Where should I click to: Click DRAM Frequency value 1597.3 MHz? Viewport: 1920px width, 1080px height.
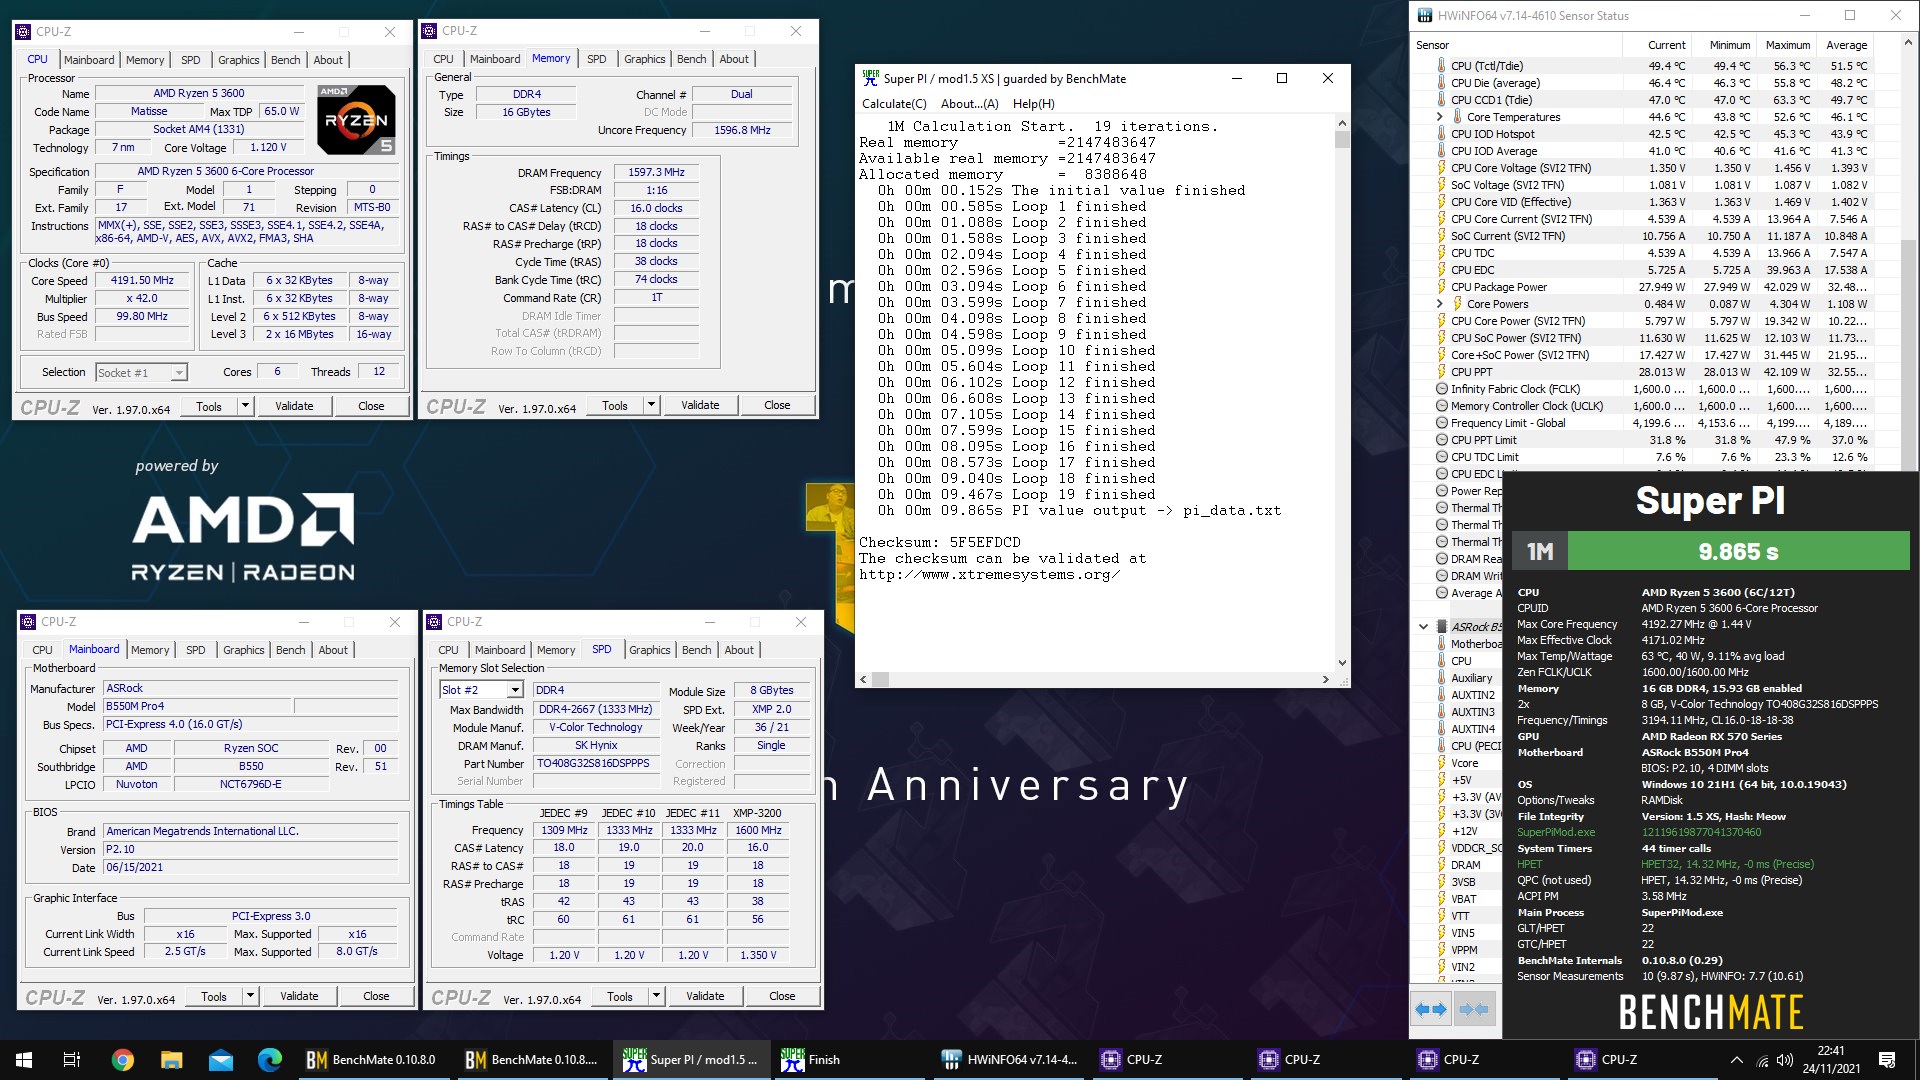(x=656, y=172)
